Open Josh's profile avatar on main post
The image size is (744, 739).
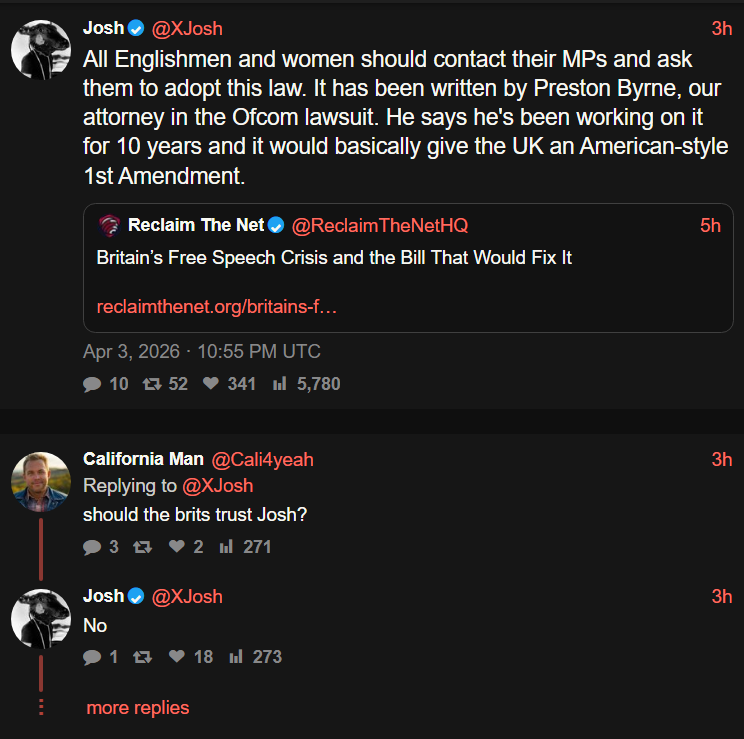coord(40,49)
